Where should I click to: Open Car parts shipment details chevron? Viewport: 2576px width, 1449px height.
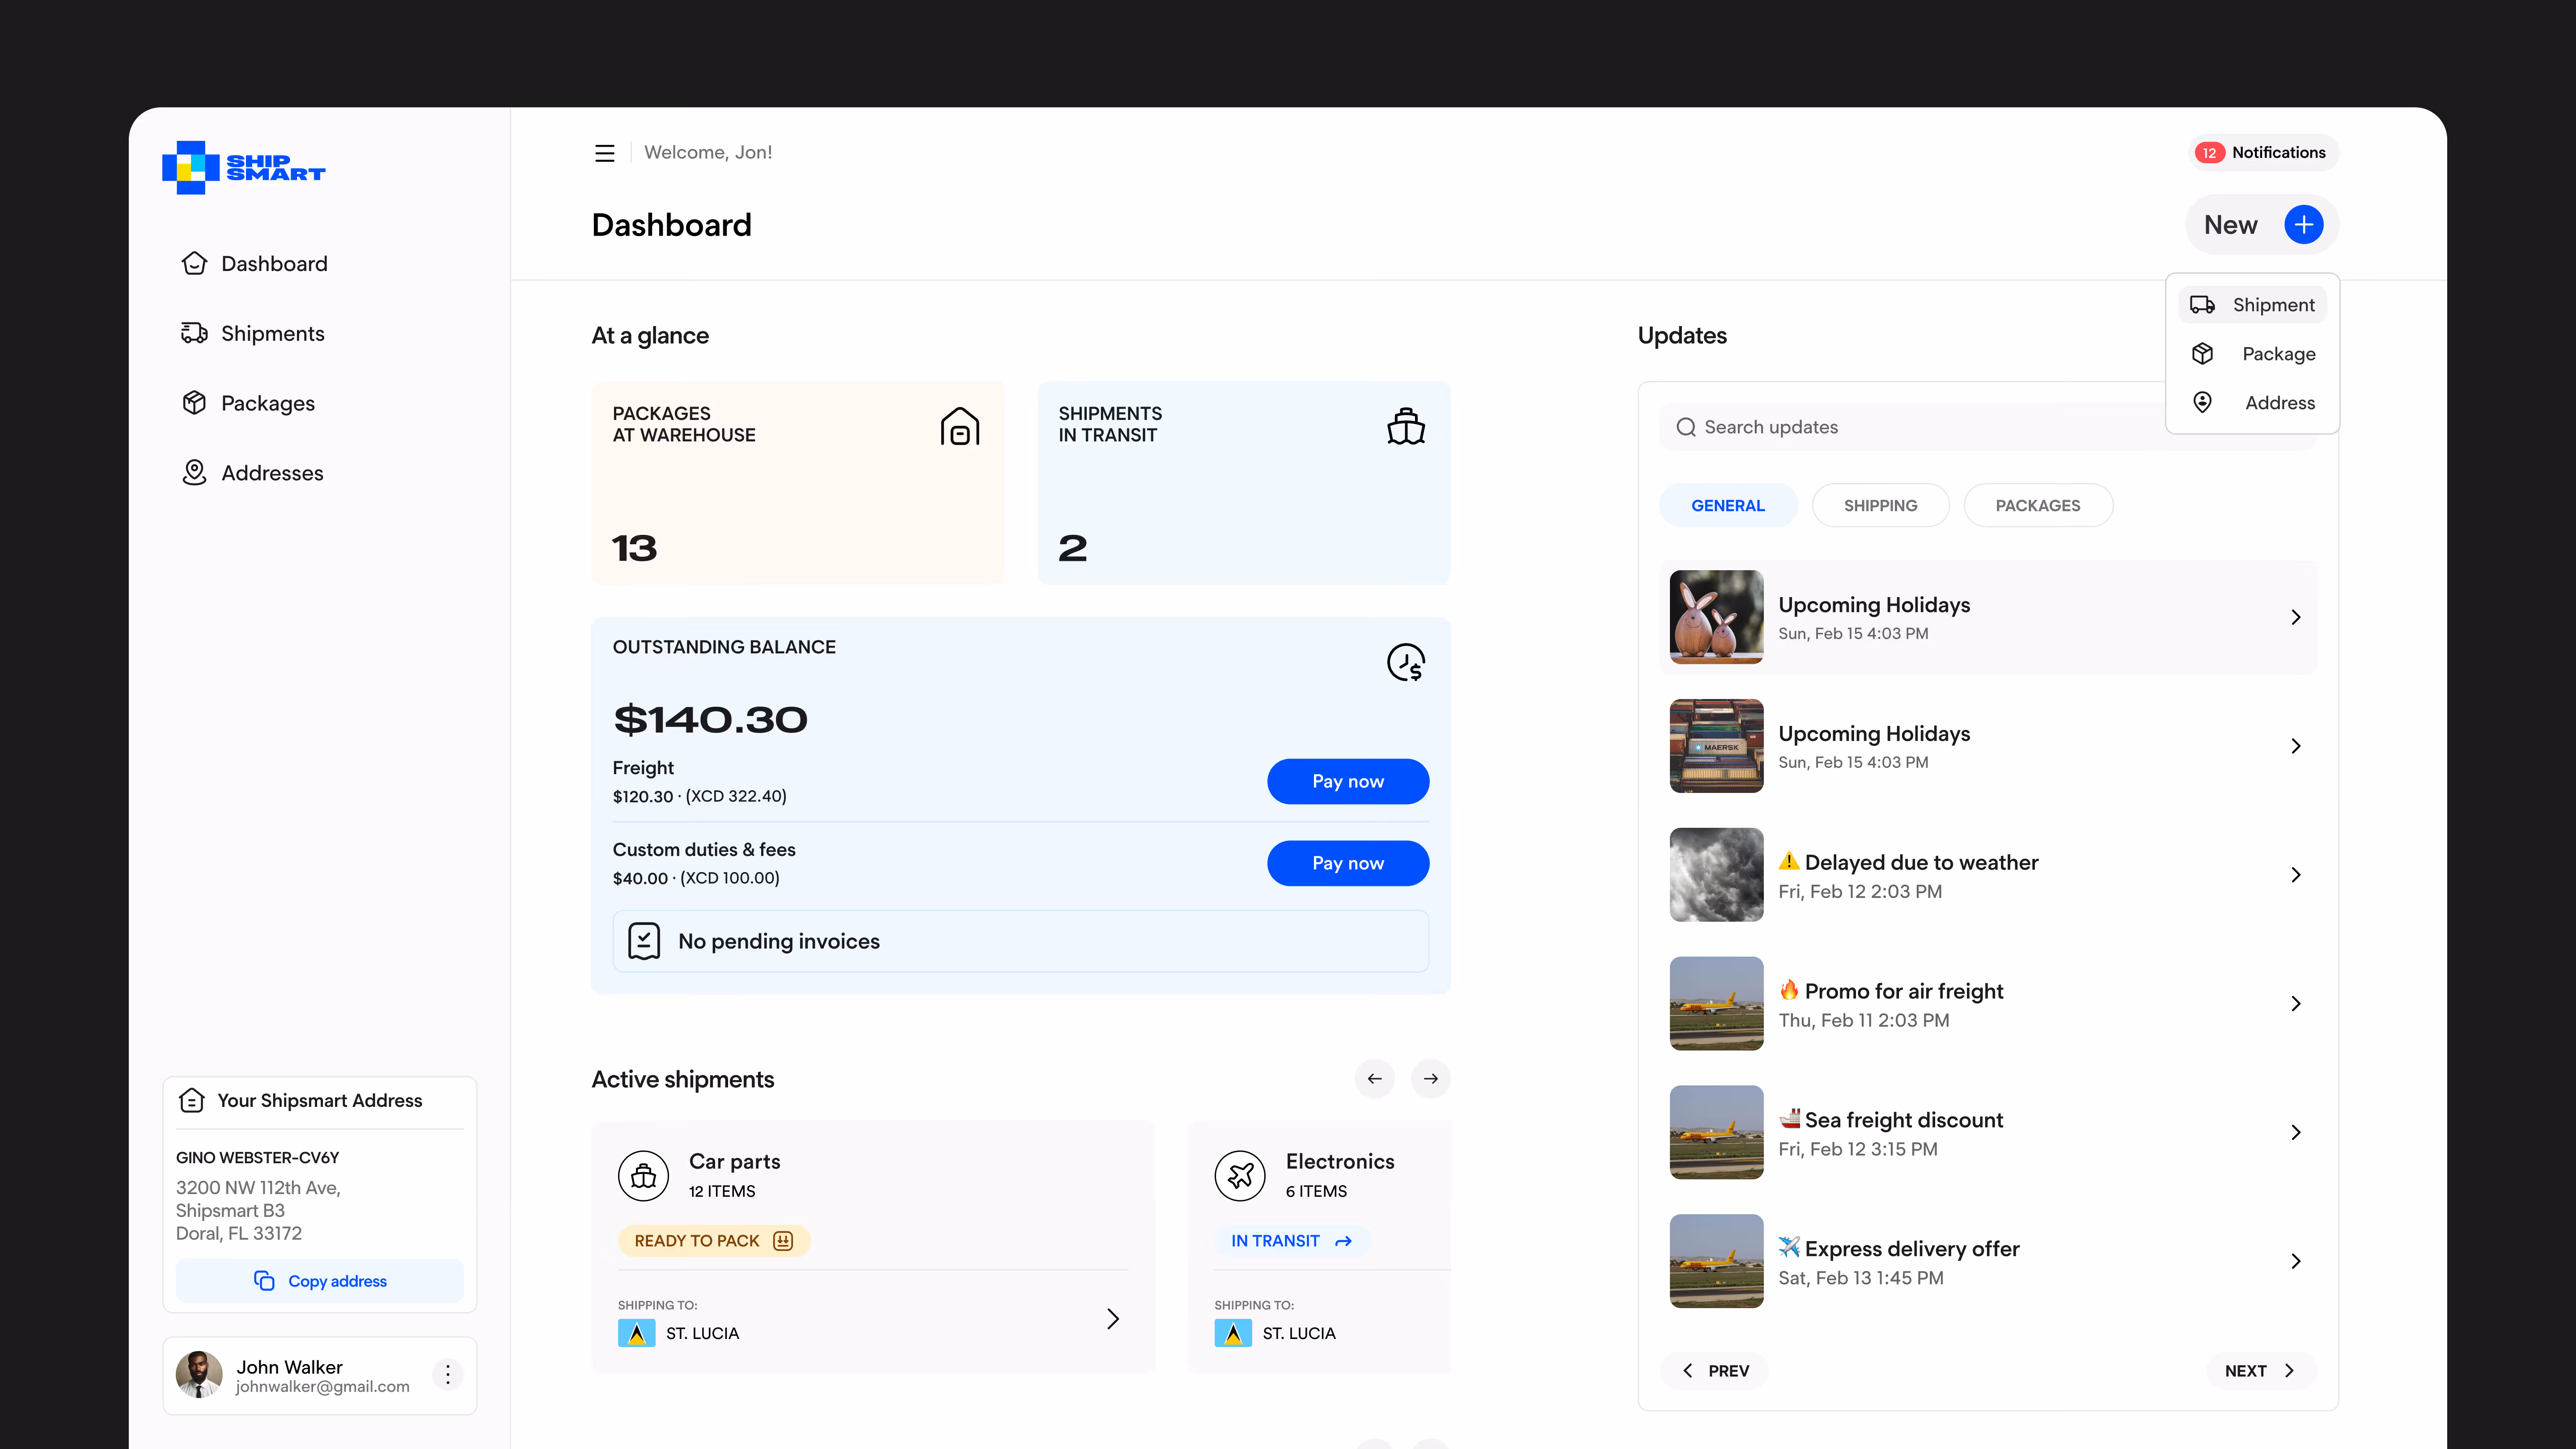click(x=1112, y=1319)
